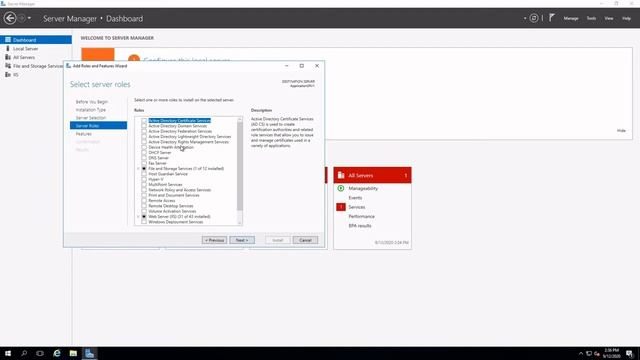Viewport: 640px width, 360px height.
Task: Go to Before You Begin wizard step
Action: (x=92, y=102)
